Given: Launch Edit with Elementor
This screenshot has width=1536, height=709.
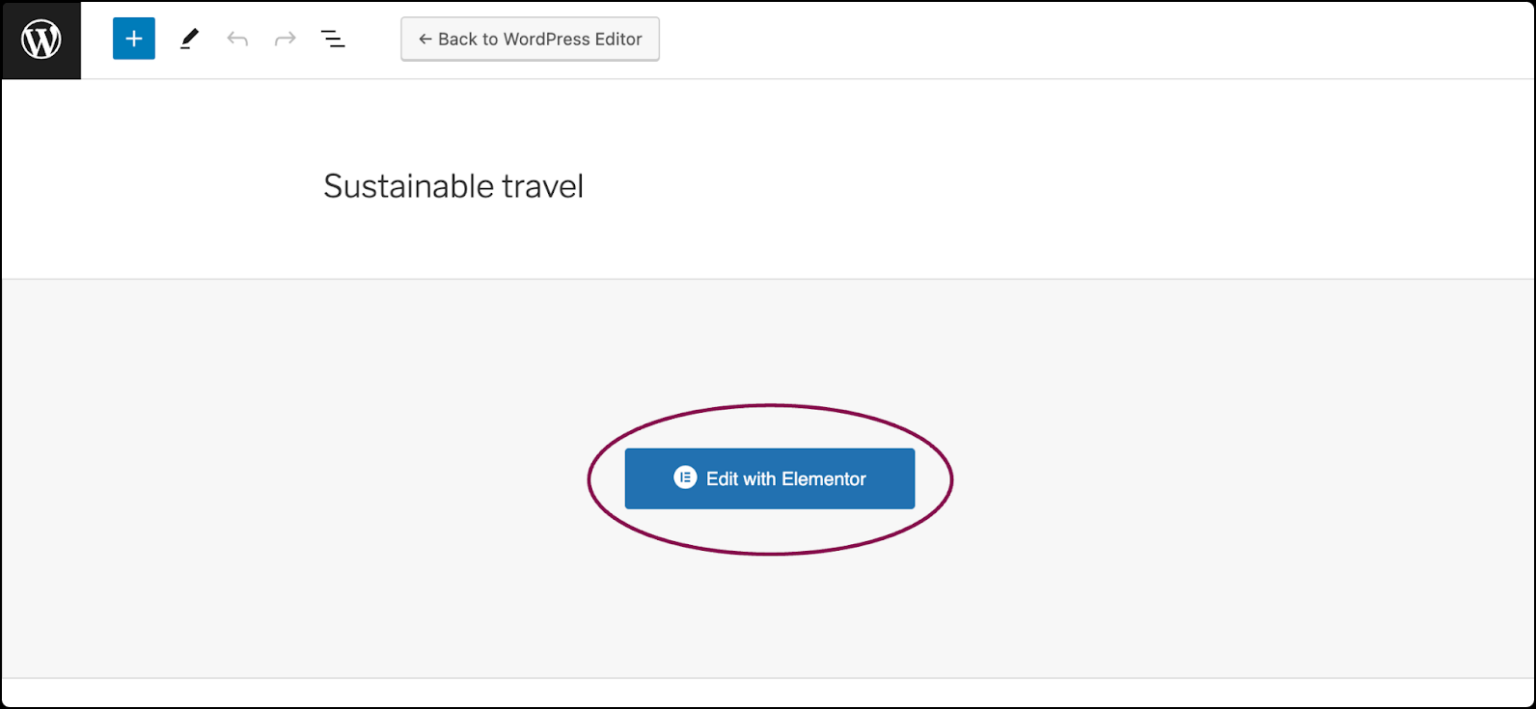Looking at the screenshot, I should click(769, 478).
